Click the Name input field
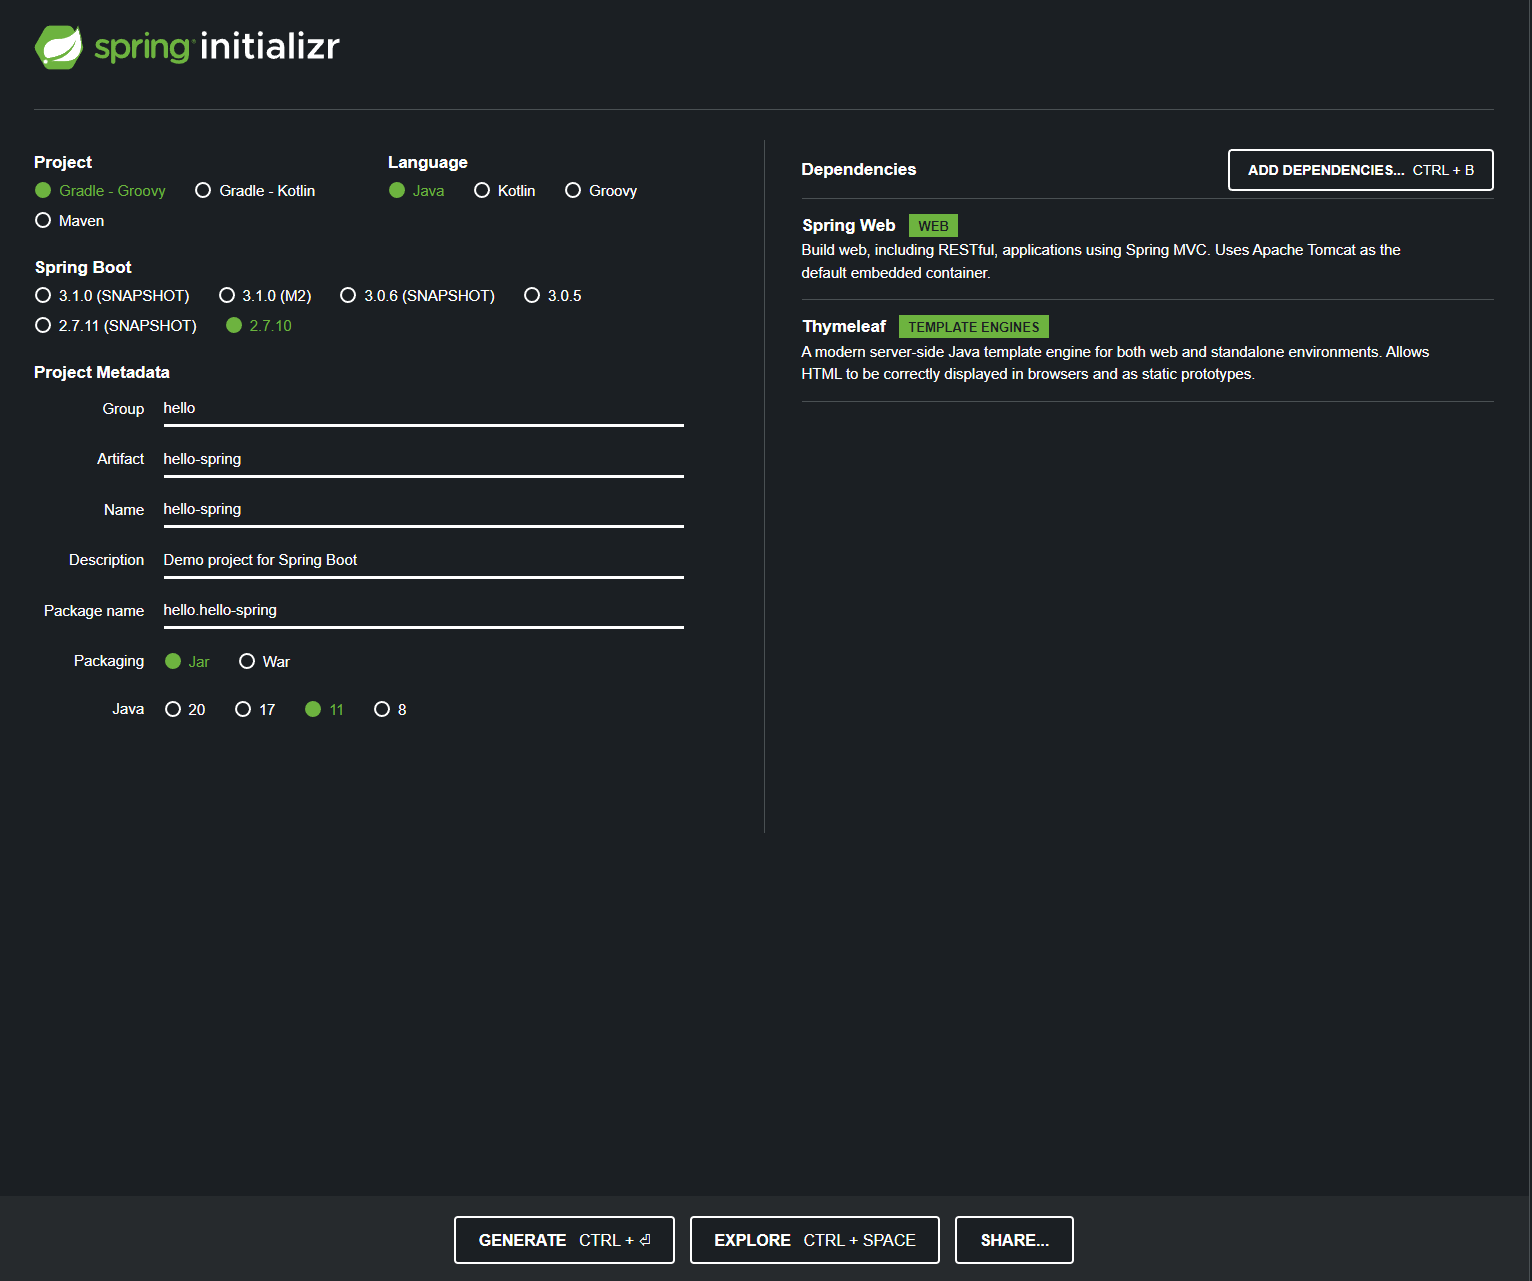This screenshot has height=1281, width=1532. (424, 510)
